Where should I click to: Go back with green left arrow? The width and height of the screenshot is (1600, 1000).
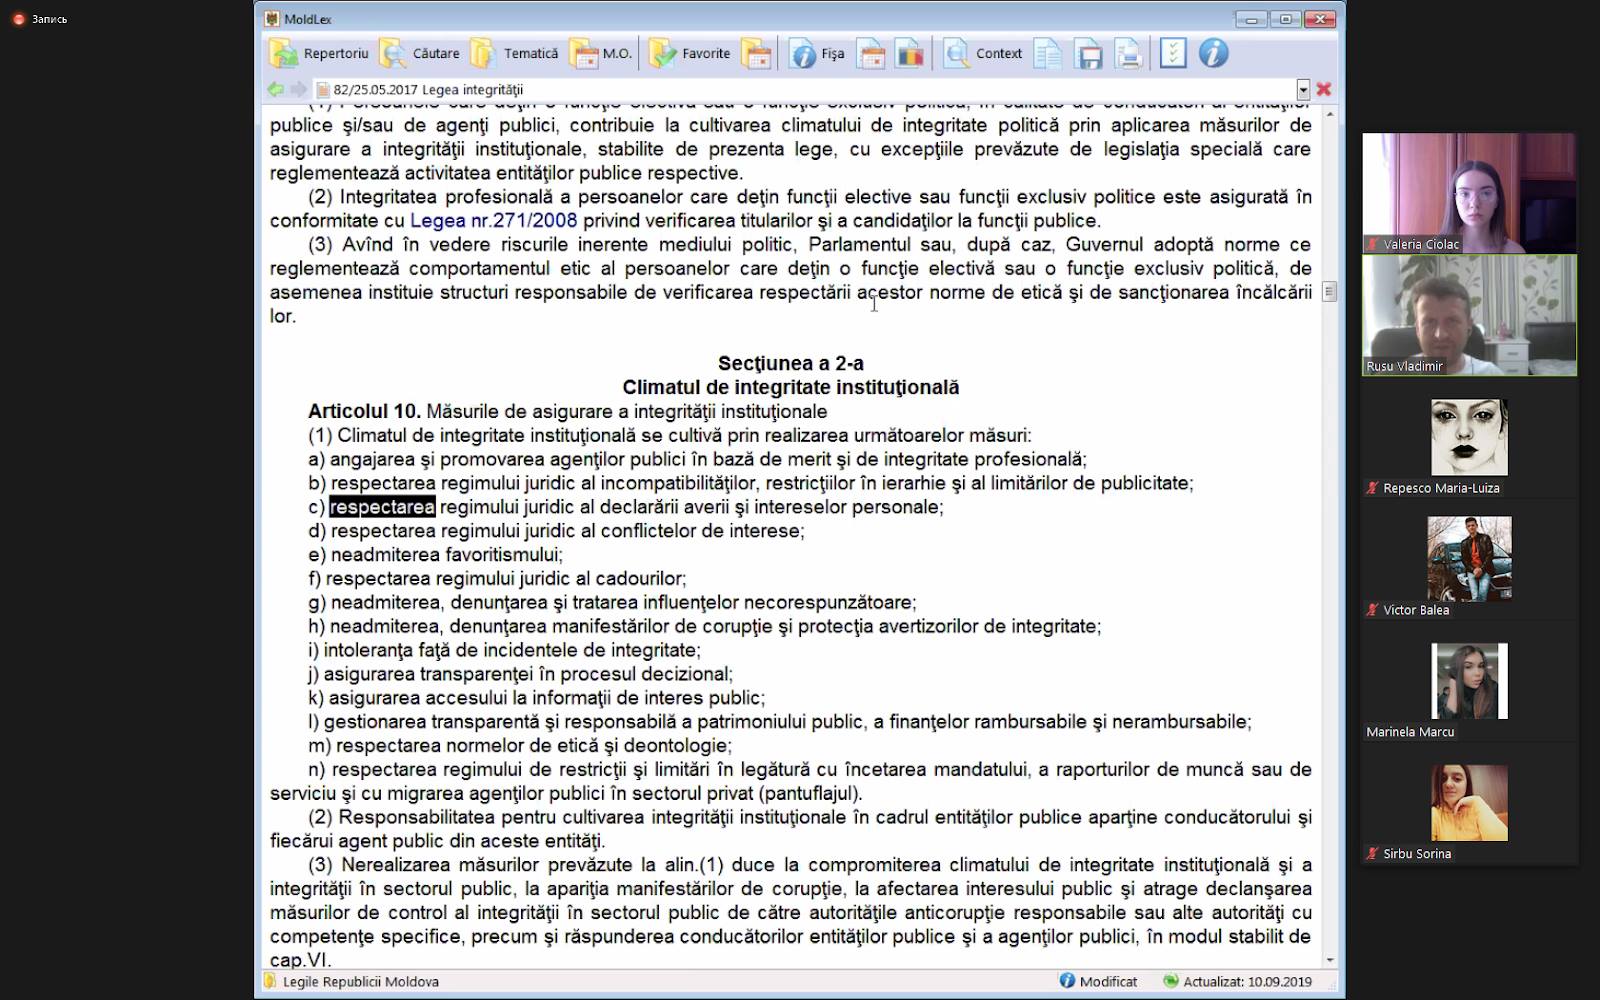[x=275, y=89]
